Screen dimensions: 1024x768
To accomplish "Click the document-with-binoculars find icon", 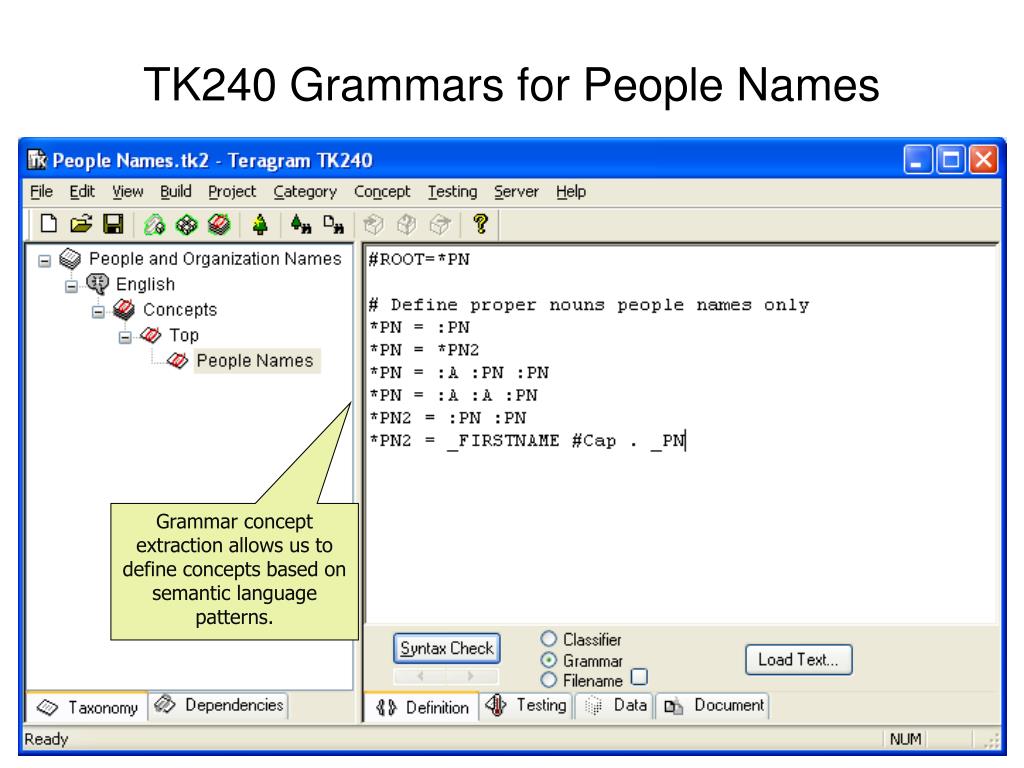I will point(333,225).
